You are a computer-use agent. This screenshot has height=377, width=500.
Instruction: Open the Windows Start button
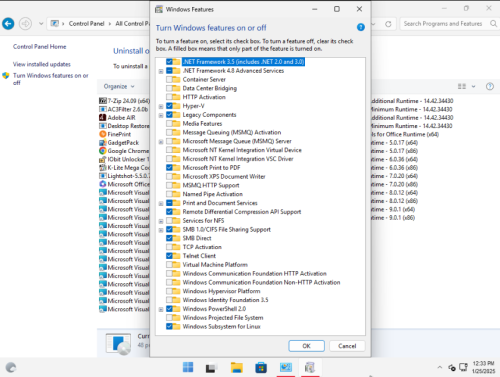pyautogui.click(x=188, y=367)
